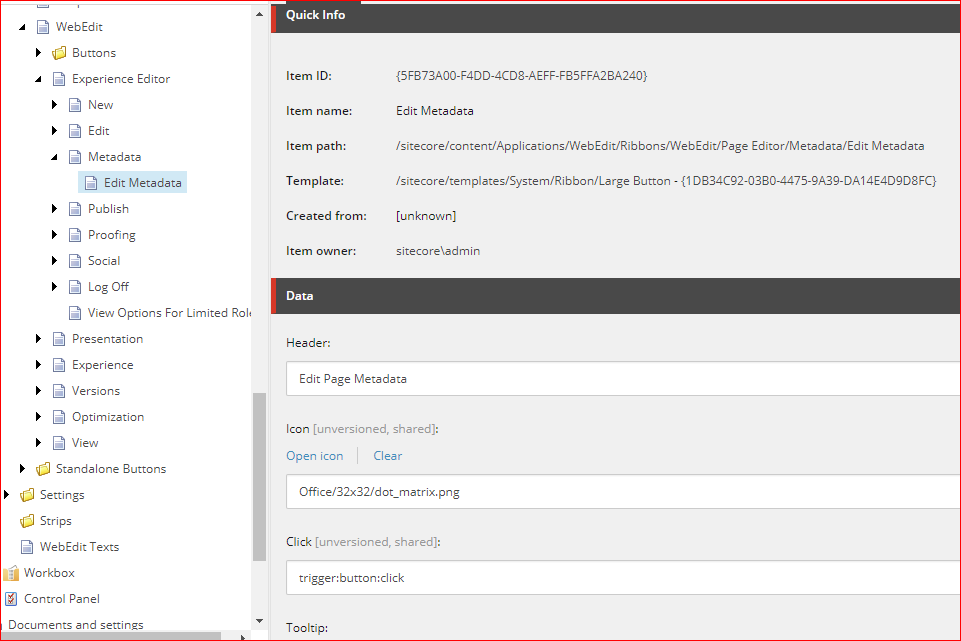Click the WebEdit Texts document icon
961x641 pixels.
[27, 547]
